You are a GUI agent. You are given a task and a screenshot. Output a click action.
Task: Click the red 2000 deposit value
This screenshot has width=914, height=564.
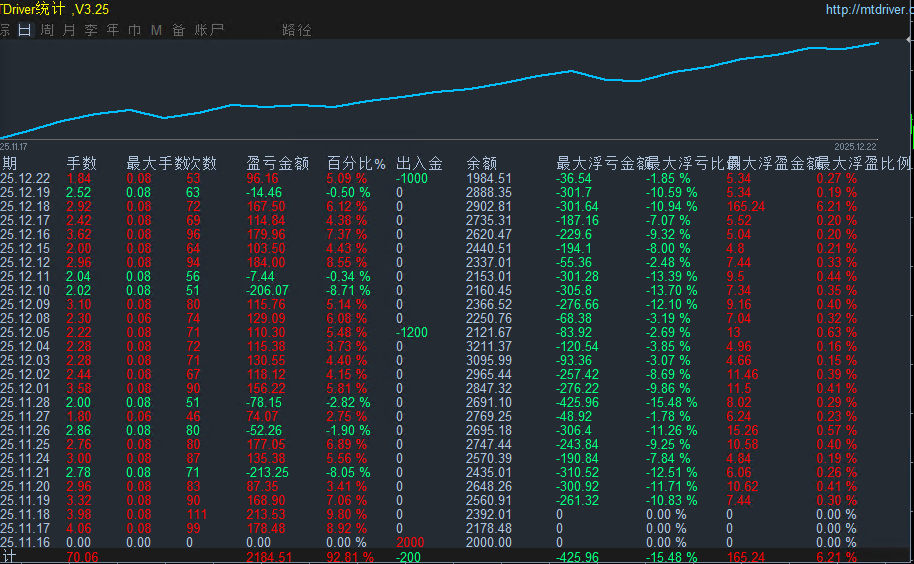click(410, 542)
